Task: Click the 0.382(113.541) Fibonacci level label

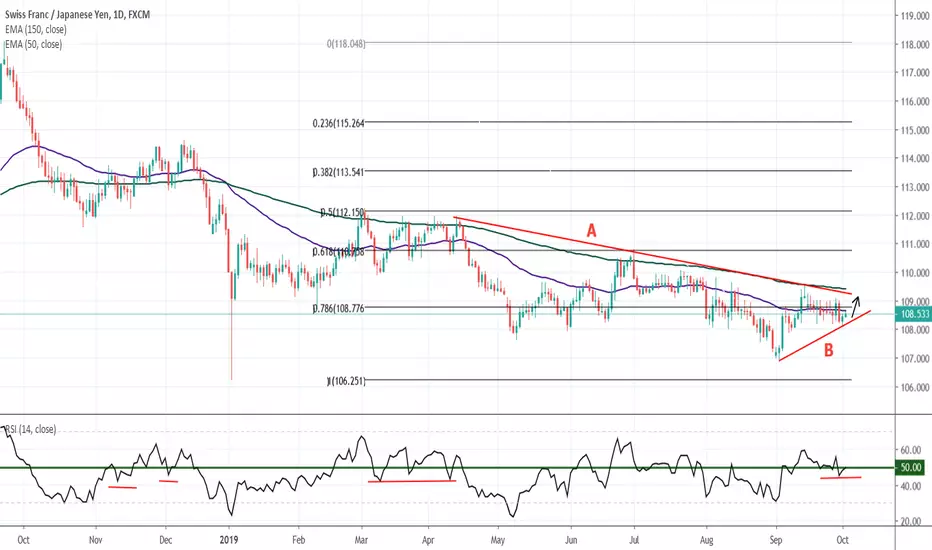Action: click(x=339, y=172)
